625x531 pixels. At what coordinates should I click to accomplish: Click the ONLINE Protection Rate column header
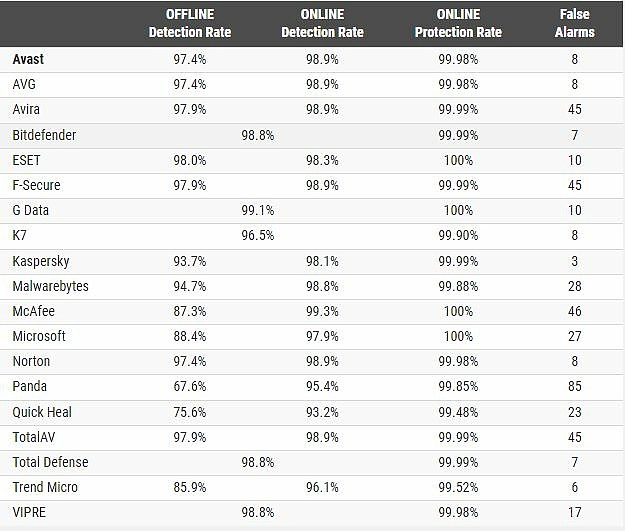[x=458, y=23]
